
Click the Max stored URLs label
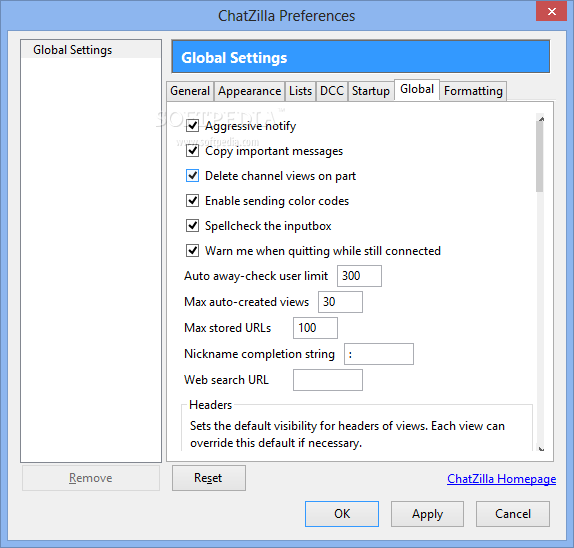click(227, 328)
